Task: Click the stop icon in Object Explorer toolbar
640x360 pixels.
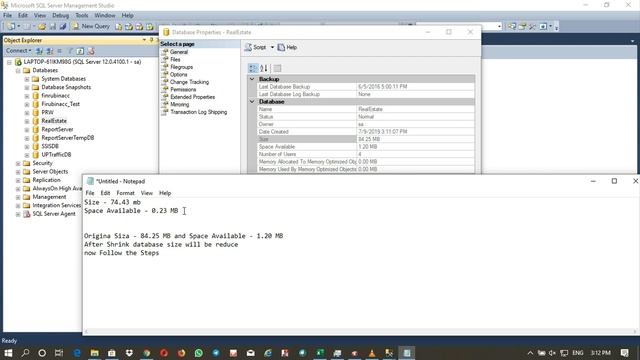Action: coord(60,51)
